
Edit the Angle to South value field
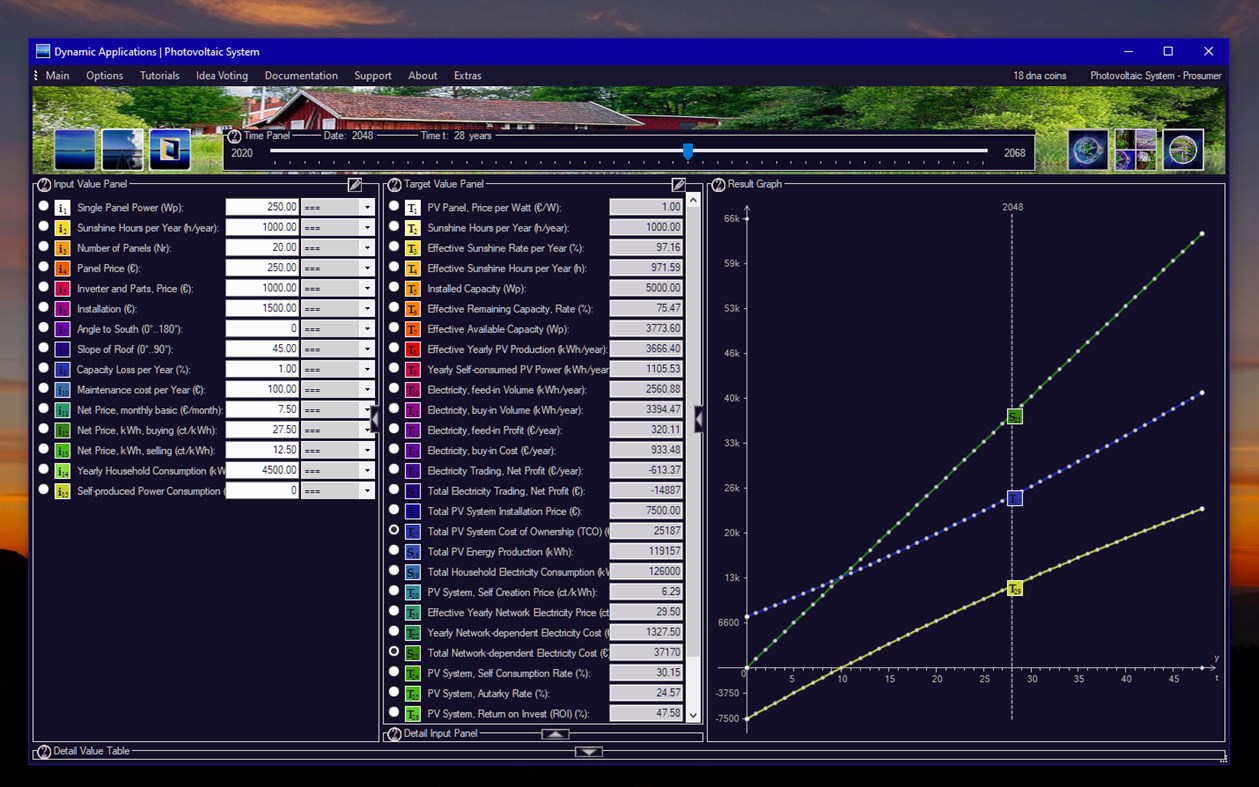click(263, 329)
